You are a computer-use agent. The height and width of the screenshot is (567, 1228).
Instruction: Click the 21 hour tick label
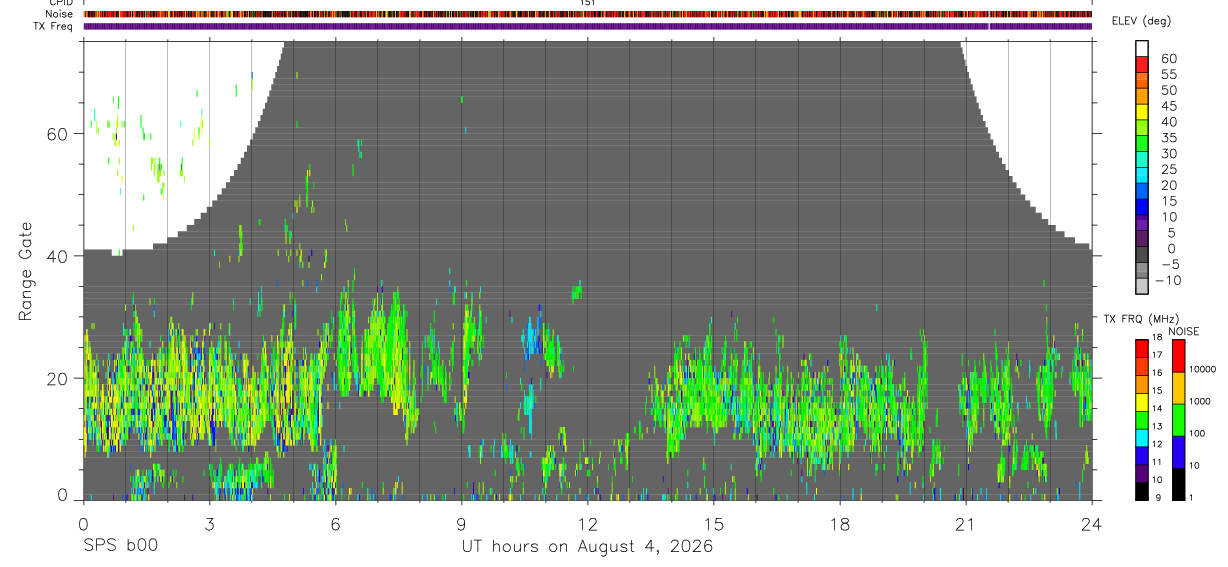[965, 524]
